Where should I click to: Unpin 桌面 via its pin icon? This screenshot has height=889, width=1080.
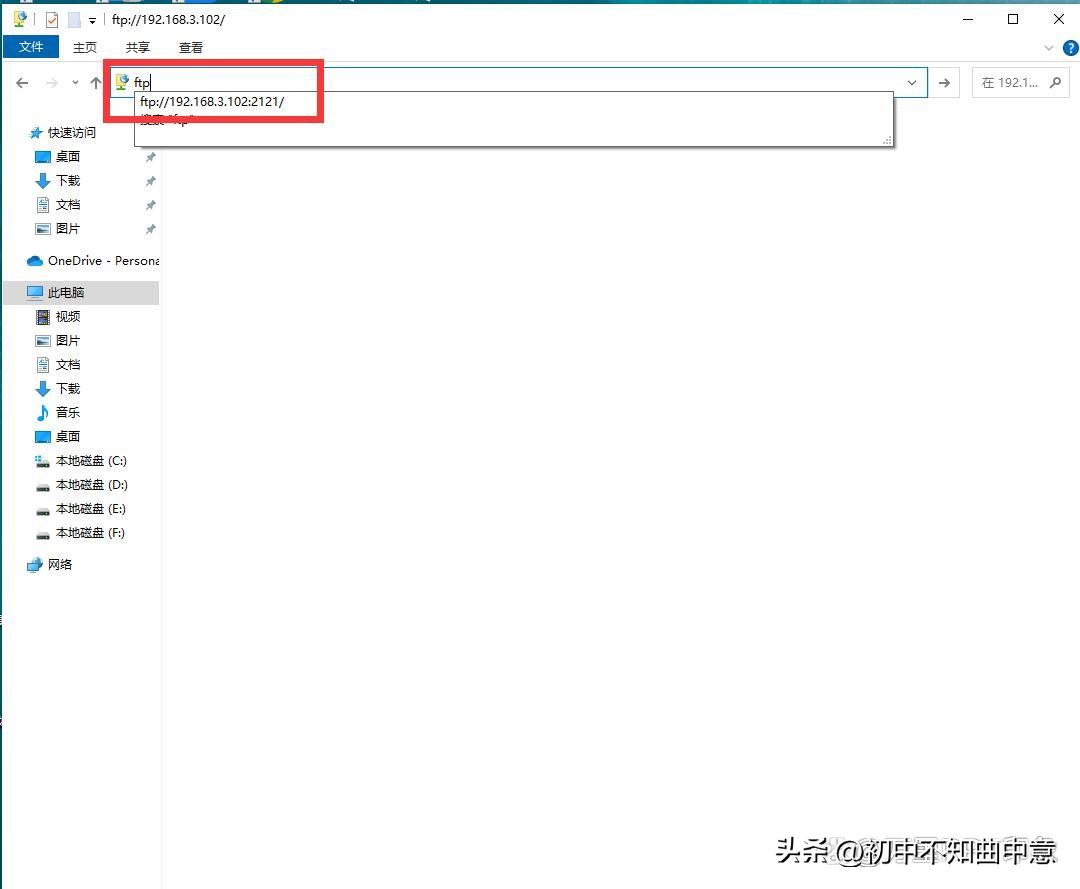coord(150,157)
